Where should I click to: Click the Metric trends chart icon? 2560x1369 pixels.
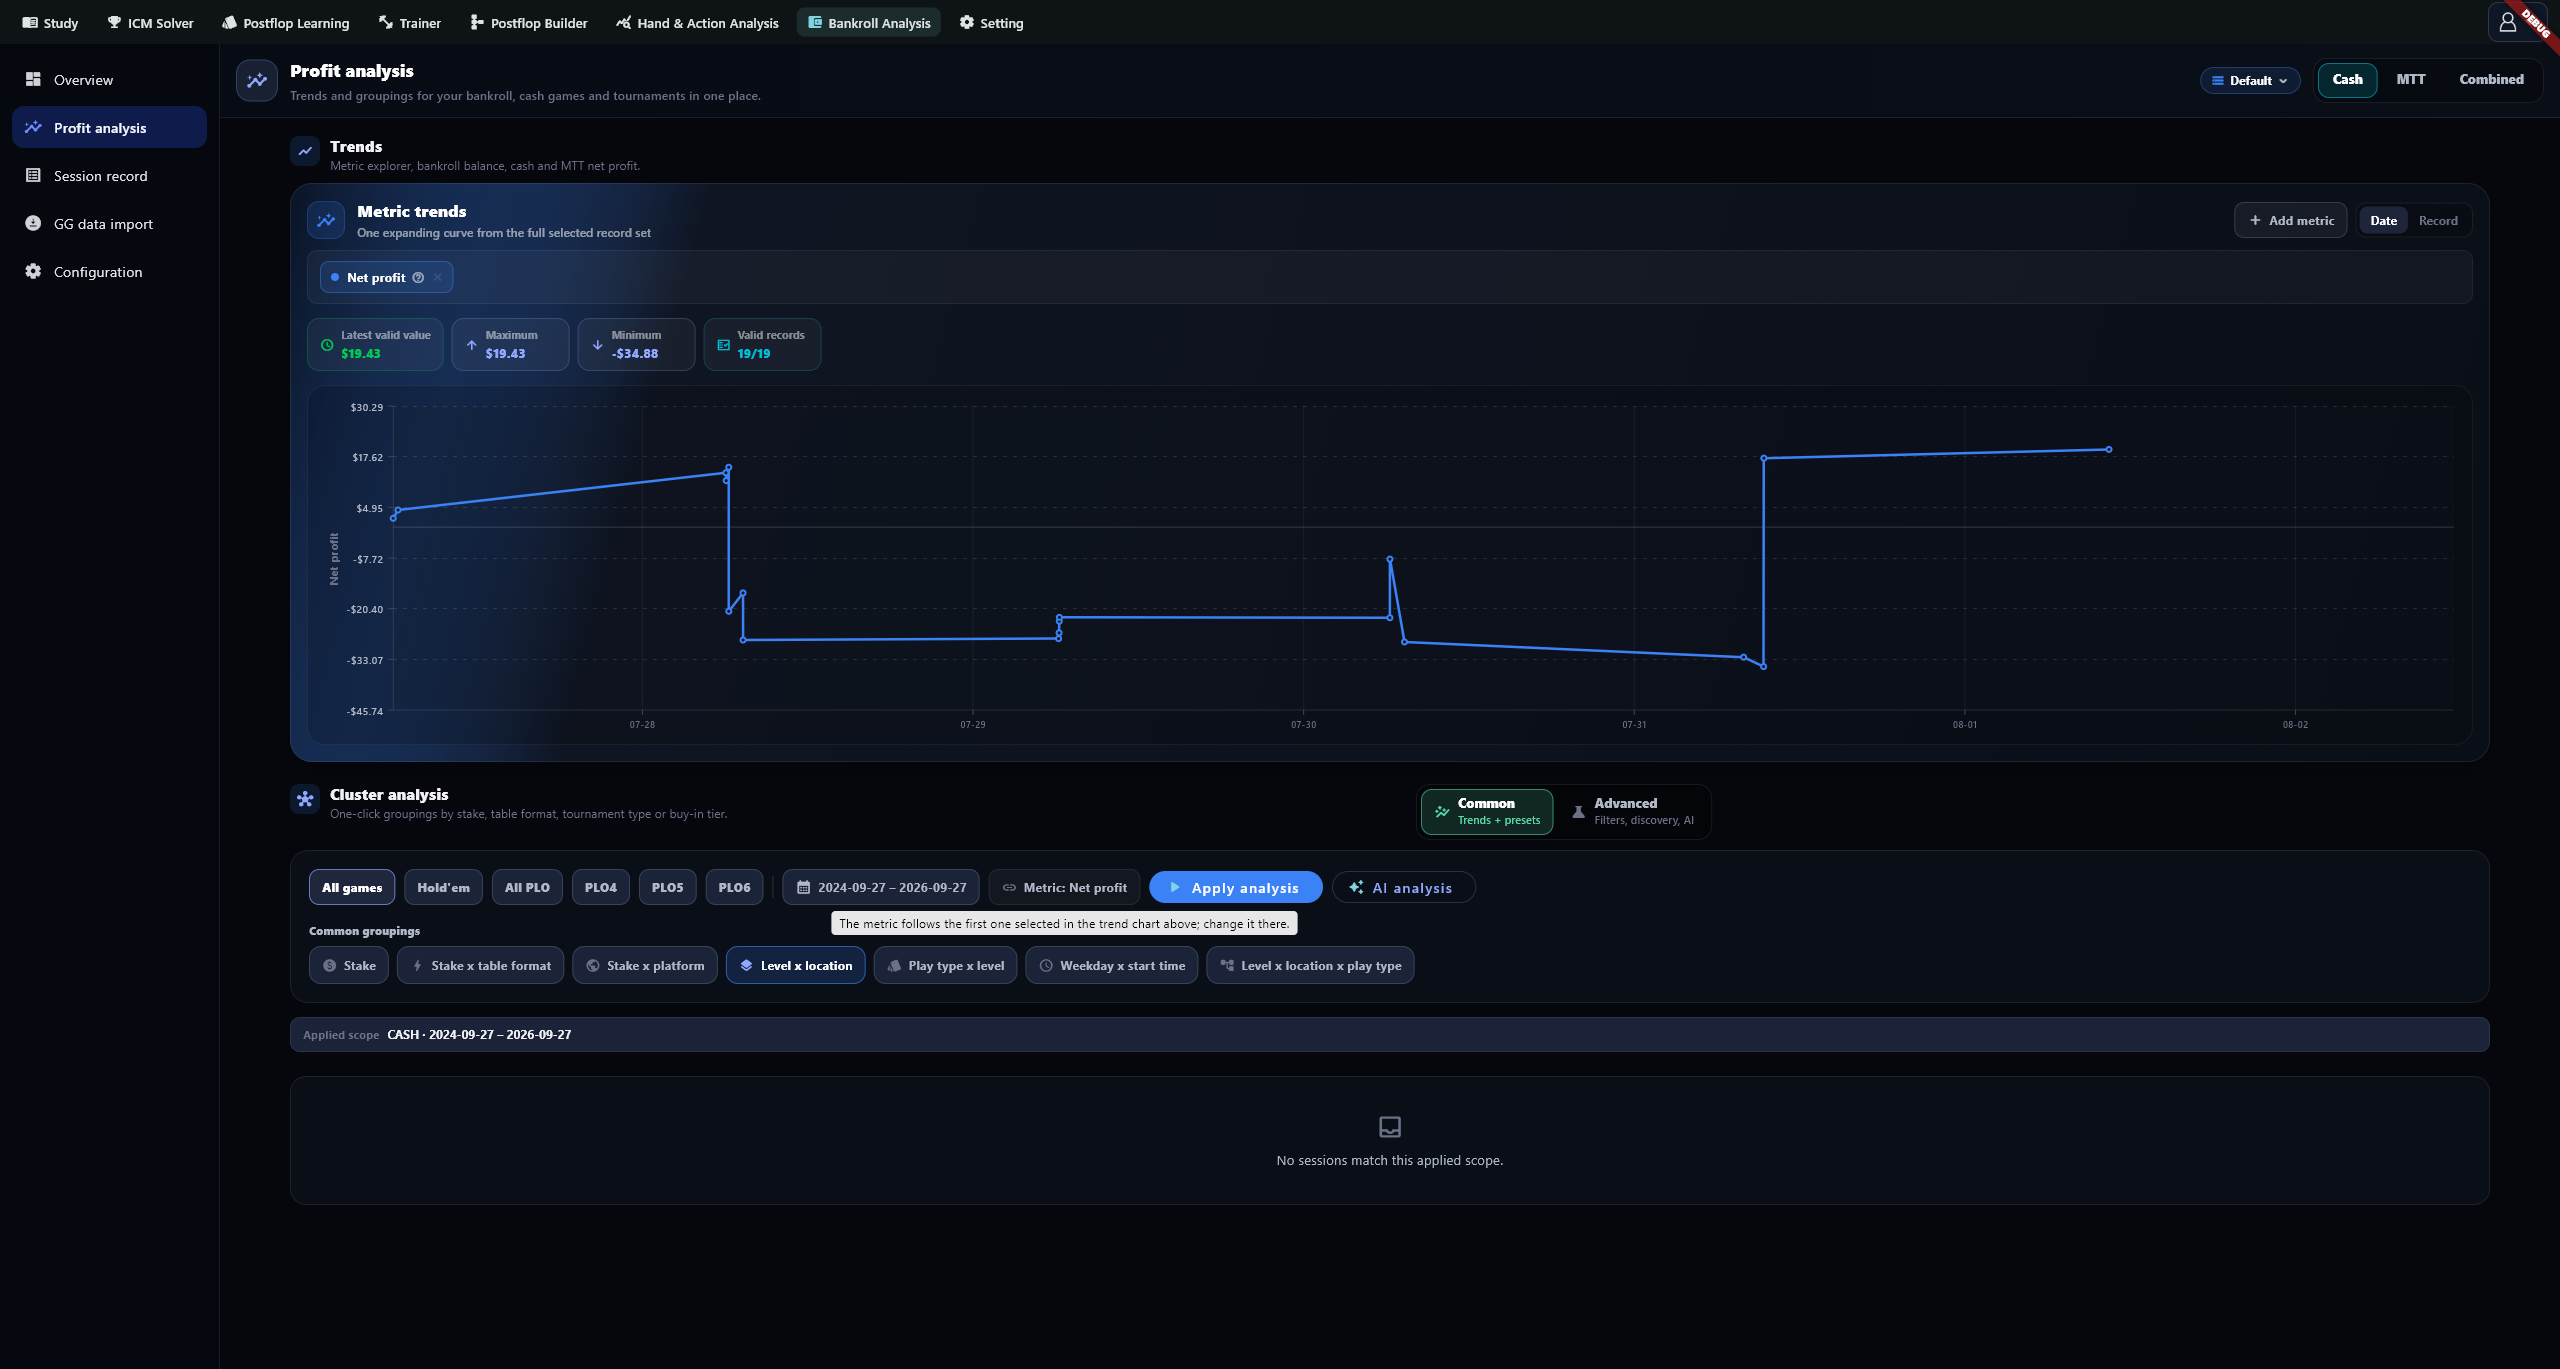[x=326, y=220]
